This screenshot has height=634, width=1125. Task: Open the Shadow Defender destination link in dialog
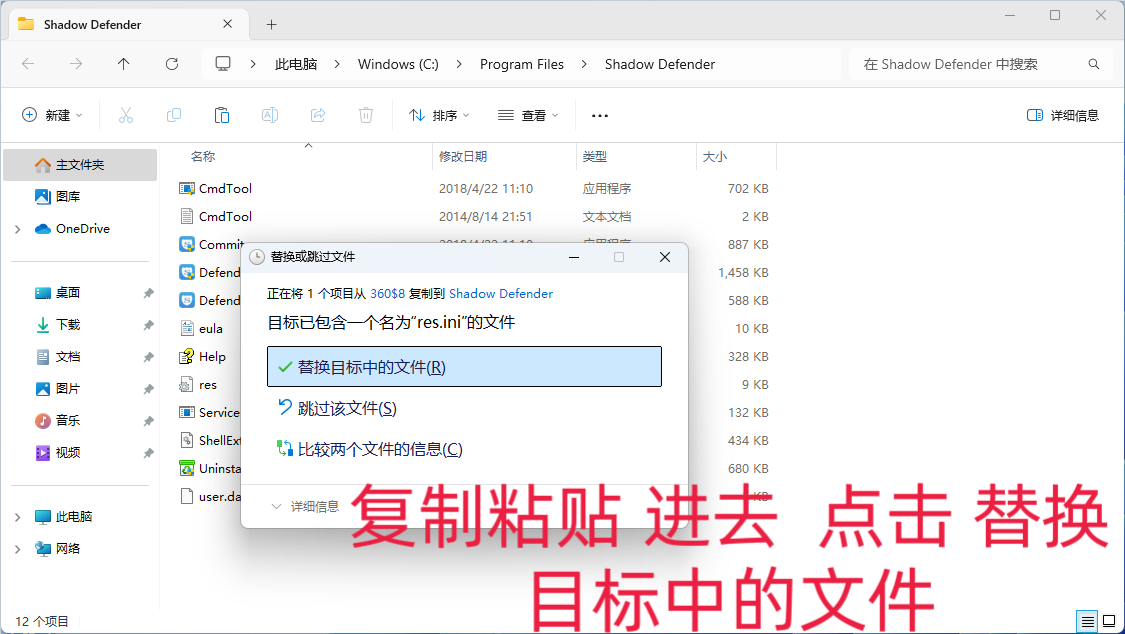pyautogui.click(x=501, y=293)
